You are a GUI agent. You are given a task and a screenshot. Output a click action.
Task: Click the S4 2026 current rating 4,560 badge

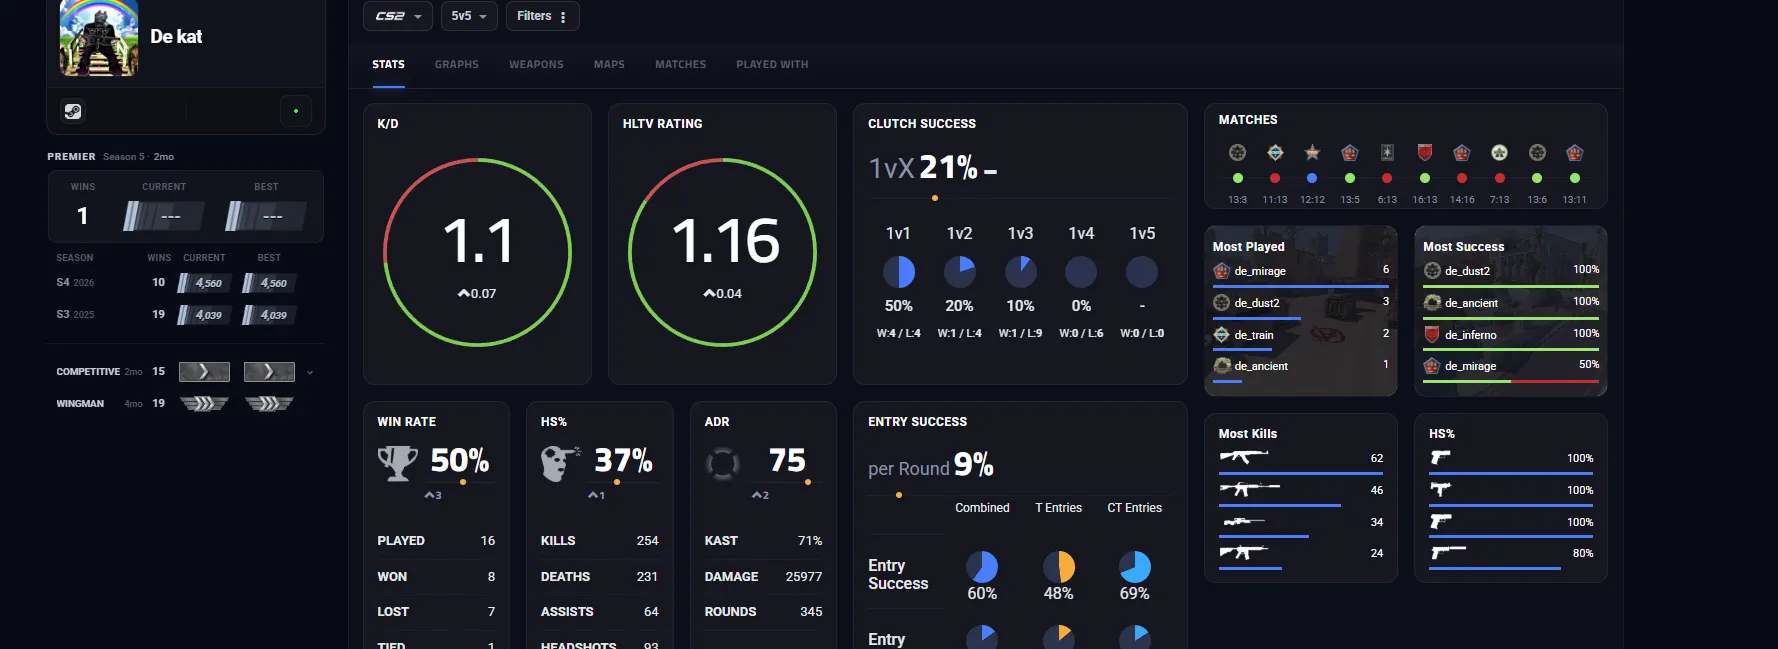(x=205, y=283)
